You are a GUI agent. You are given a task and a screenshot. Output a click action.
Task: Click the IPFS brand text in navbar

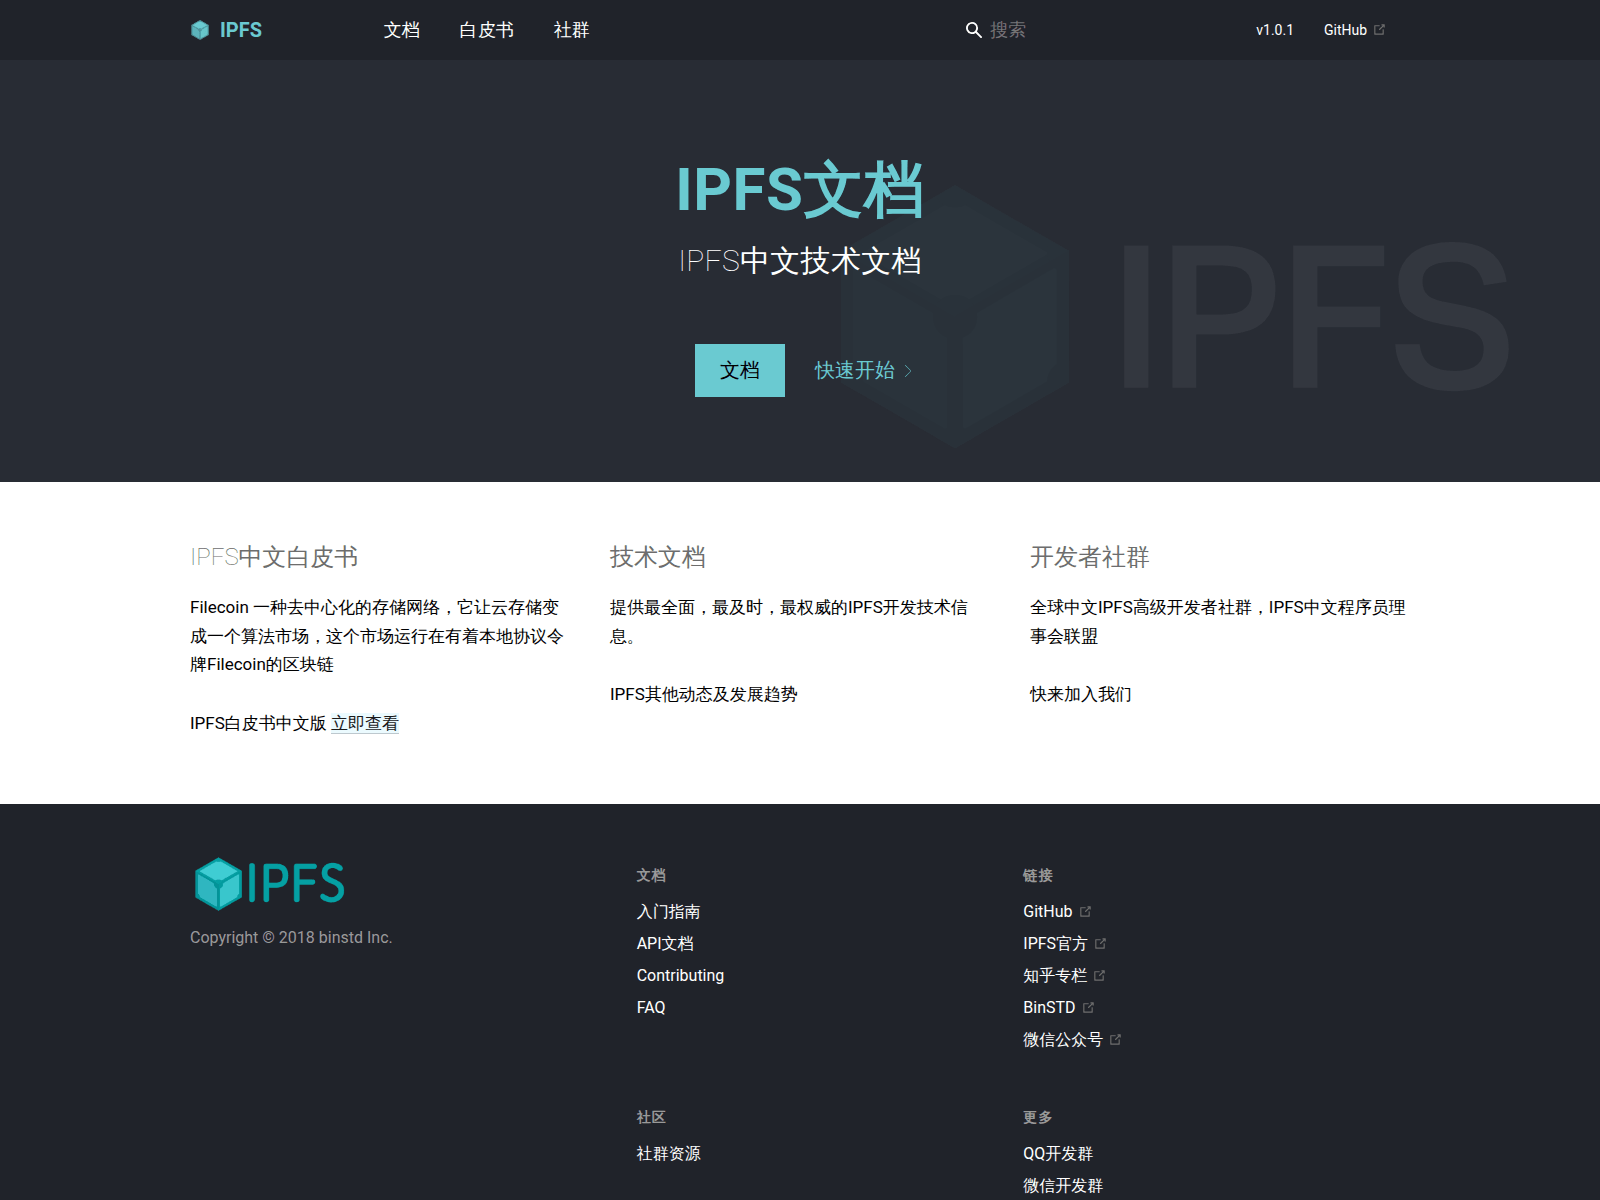241,30
